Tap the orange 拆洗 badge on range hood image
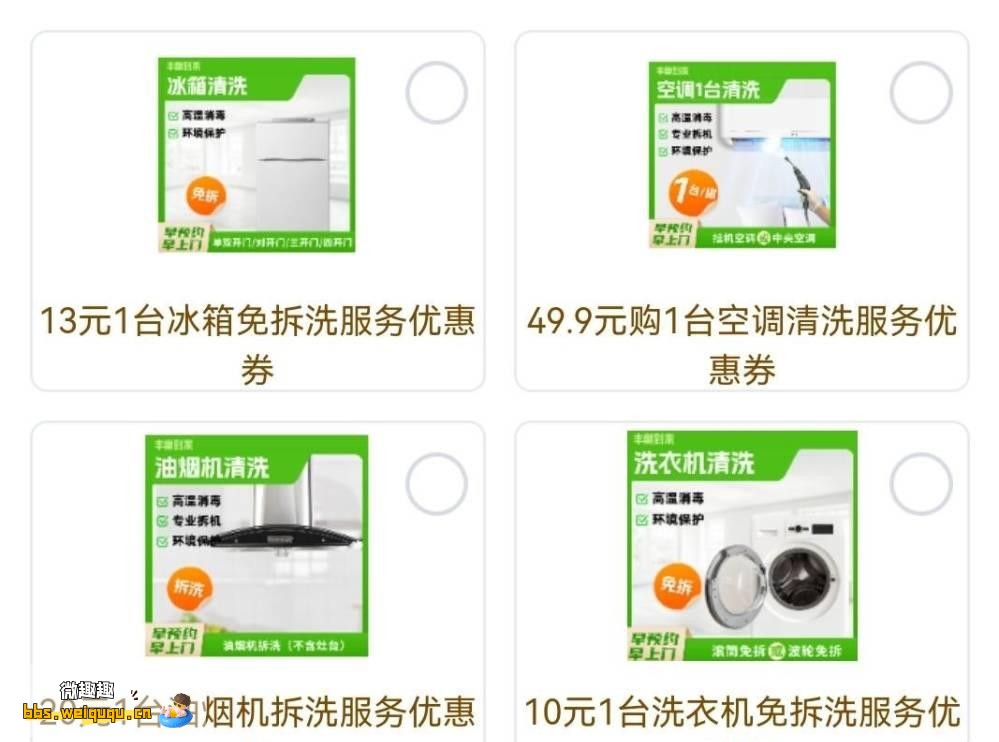 point(189,587)
